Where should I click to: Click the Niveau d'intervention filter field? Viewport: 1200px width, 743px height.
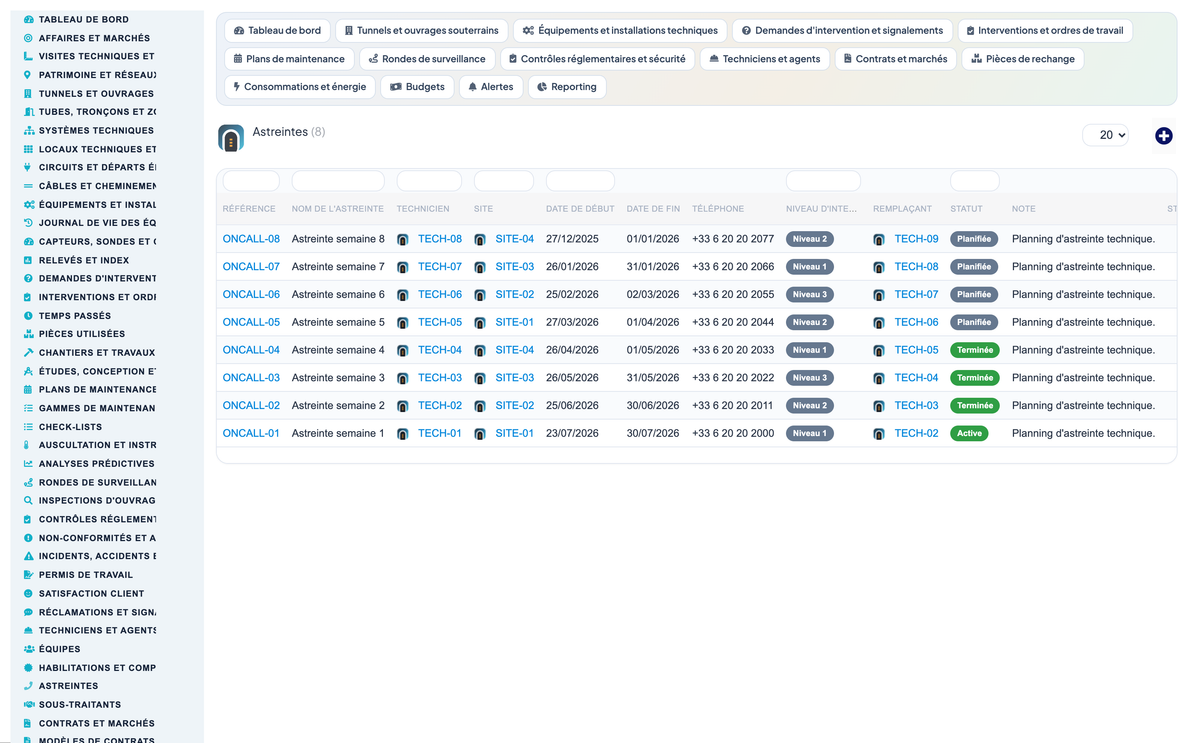point(823,181)
